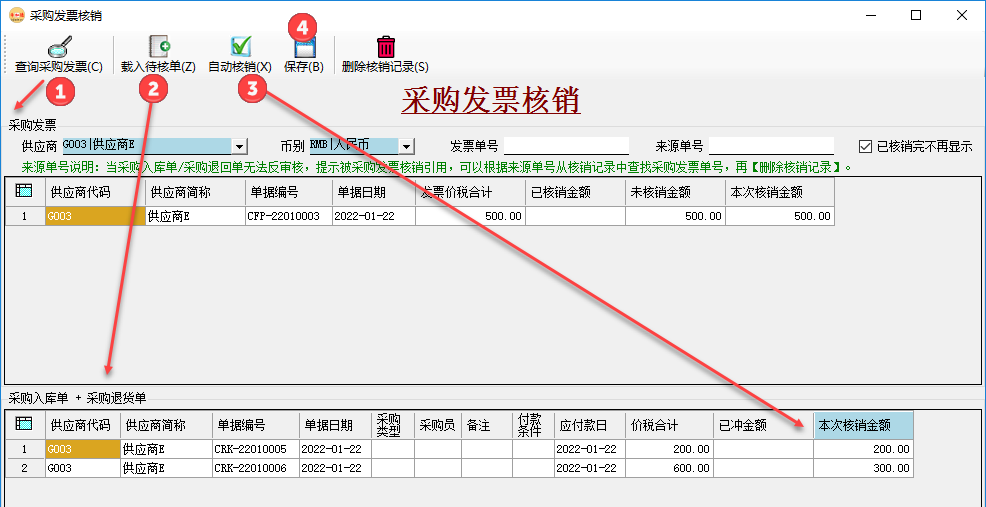Click receipt grid 应付款日 column header
Screen dimensions: 986x507
coord(589,425)
